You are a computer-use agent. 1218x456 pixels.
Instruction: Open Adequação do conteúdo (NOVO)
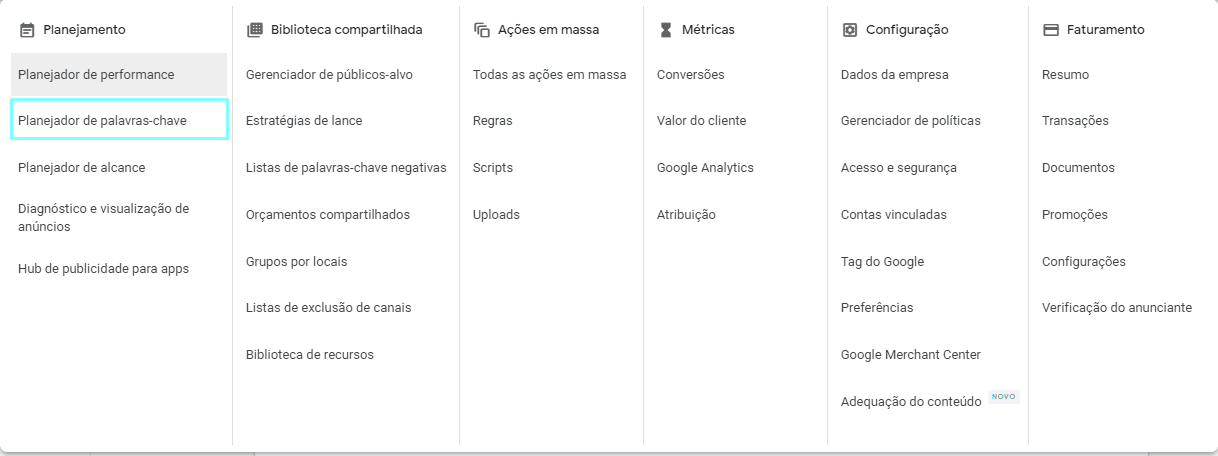click(x=911, y=402)
